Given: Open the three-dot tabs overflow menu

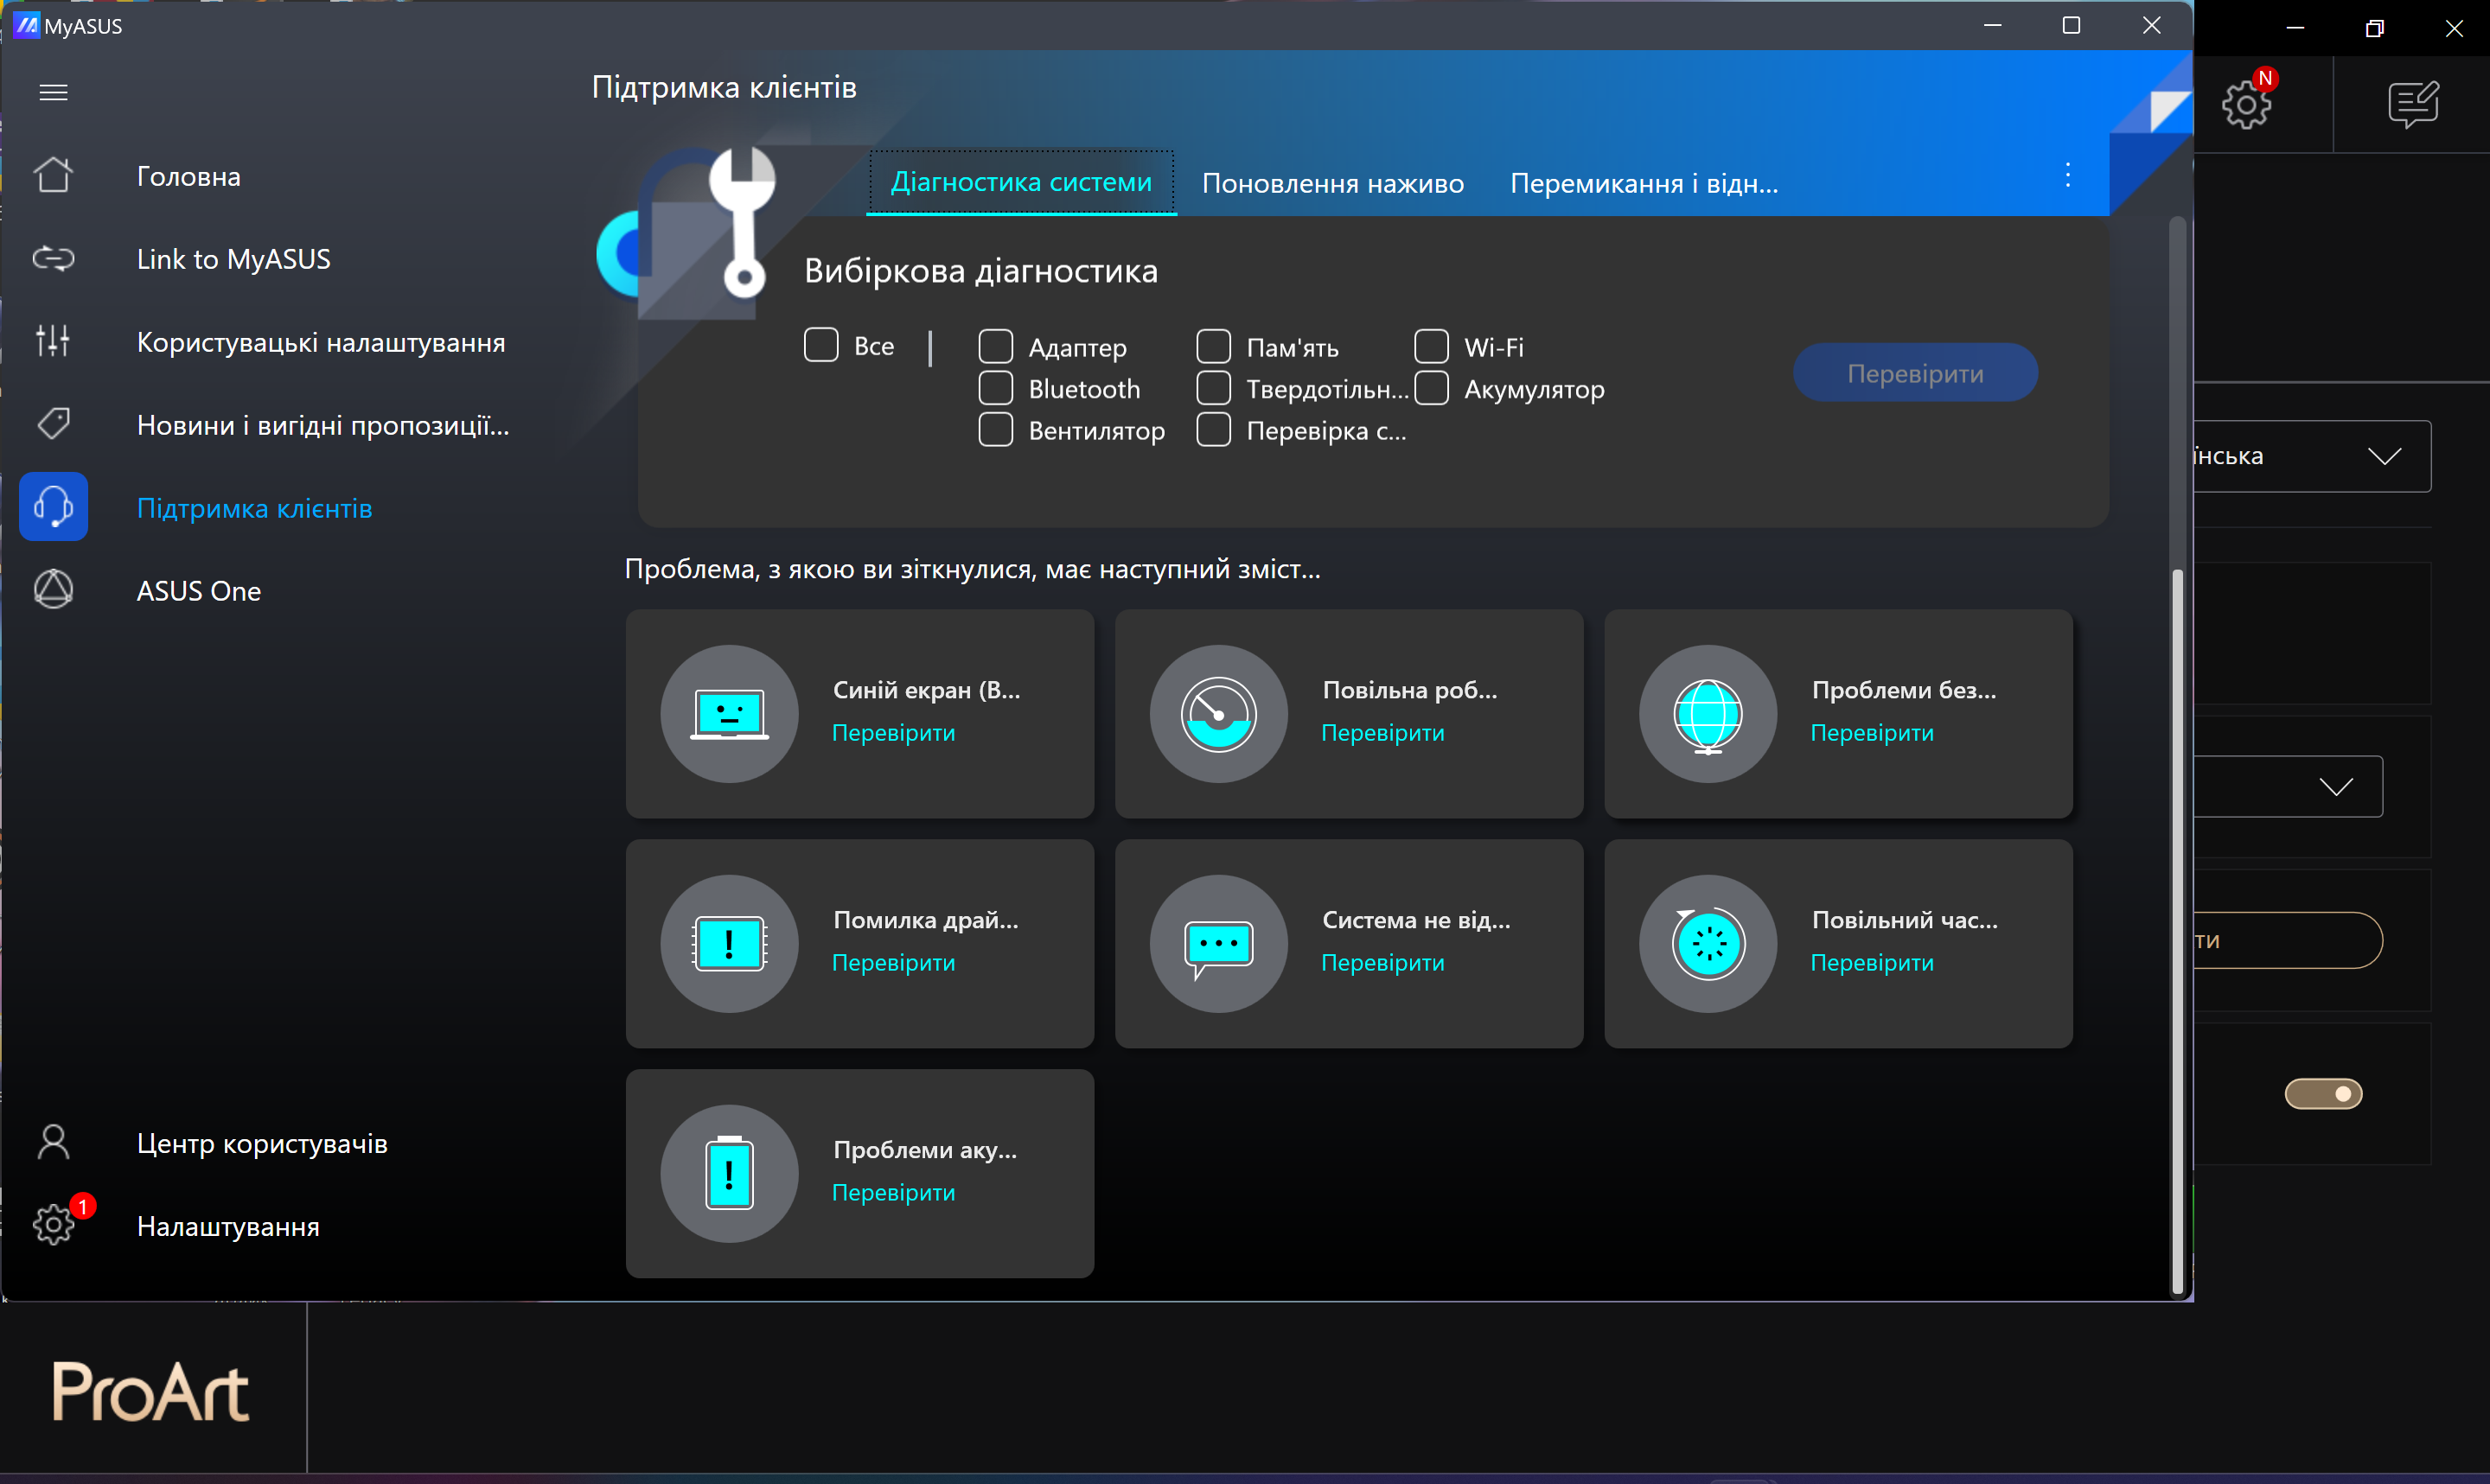Looking at the screenshot, I should 2067,176.
